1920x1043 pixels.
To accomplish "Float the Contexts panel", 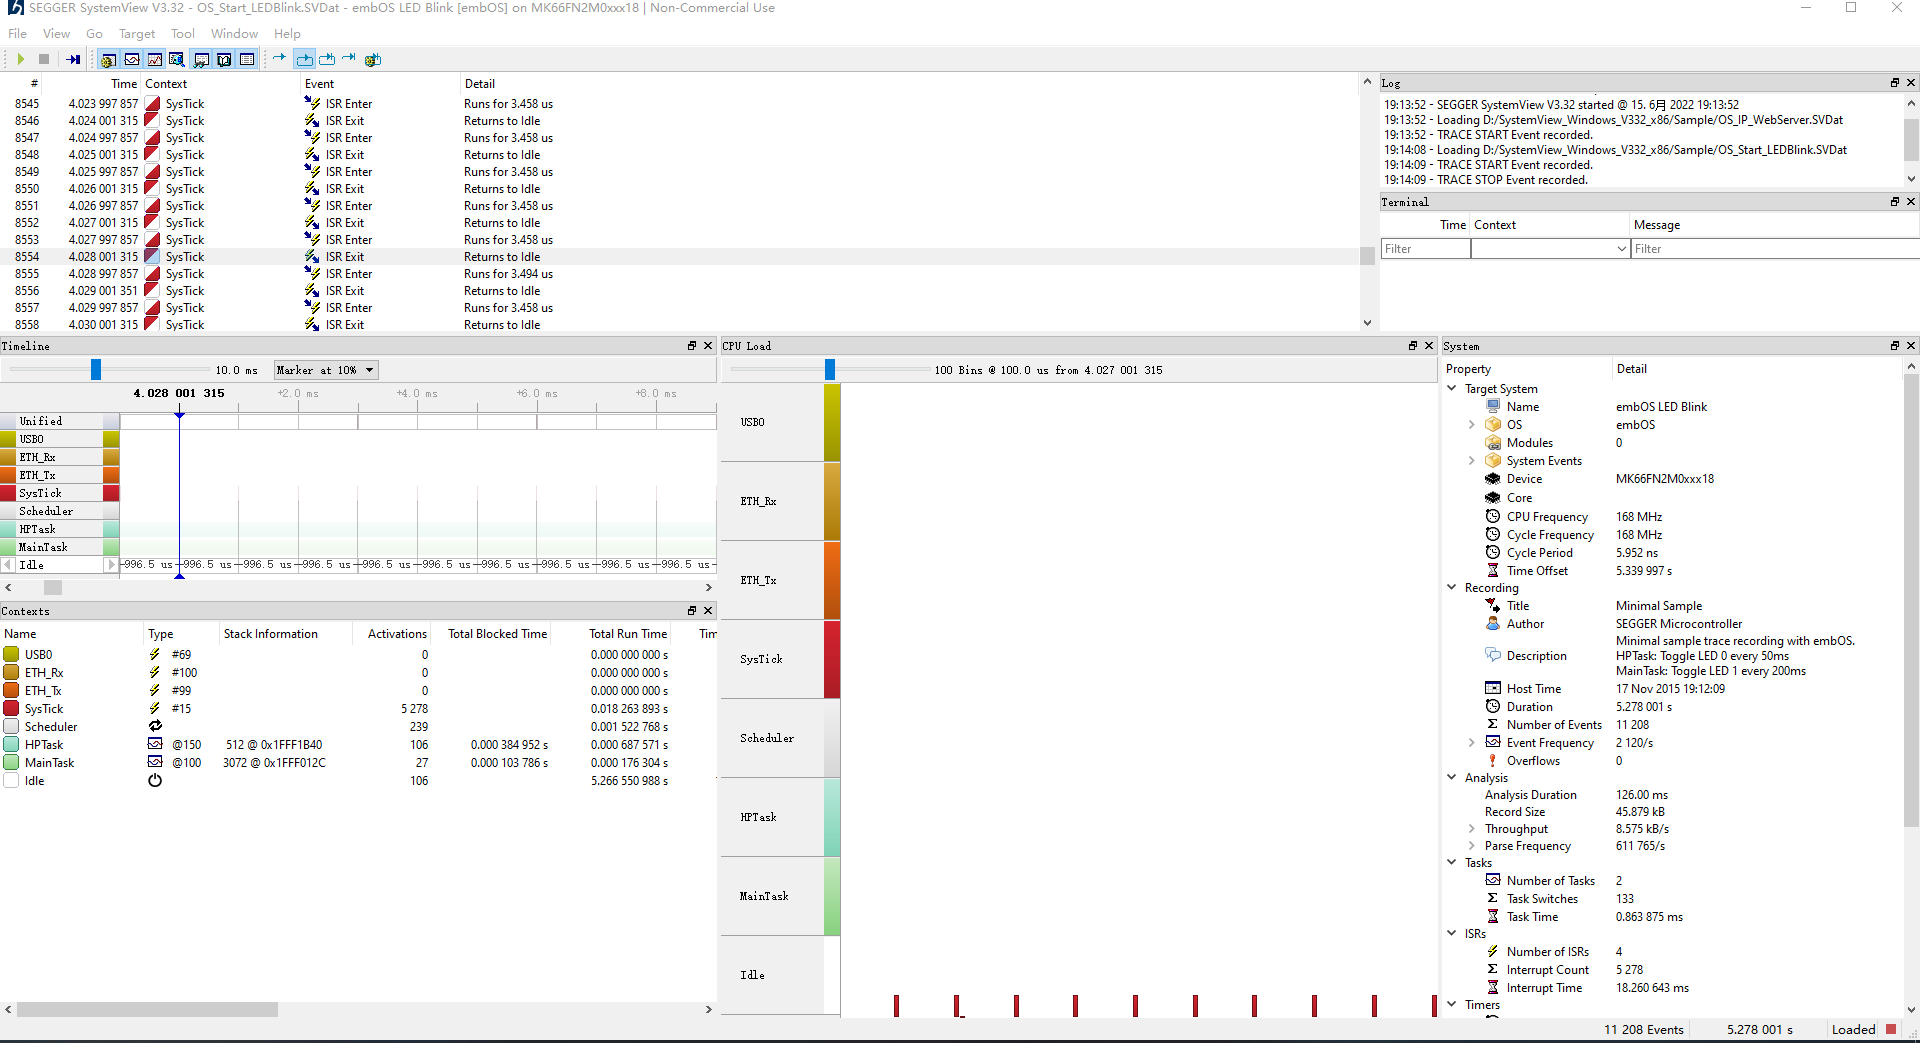I will coord(691,611).
